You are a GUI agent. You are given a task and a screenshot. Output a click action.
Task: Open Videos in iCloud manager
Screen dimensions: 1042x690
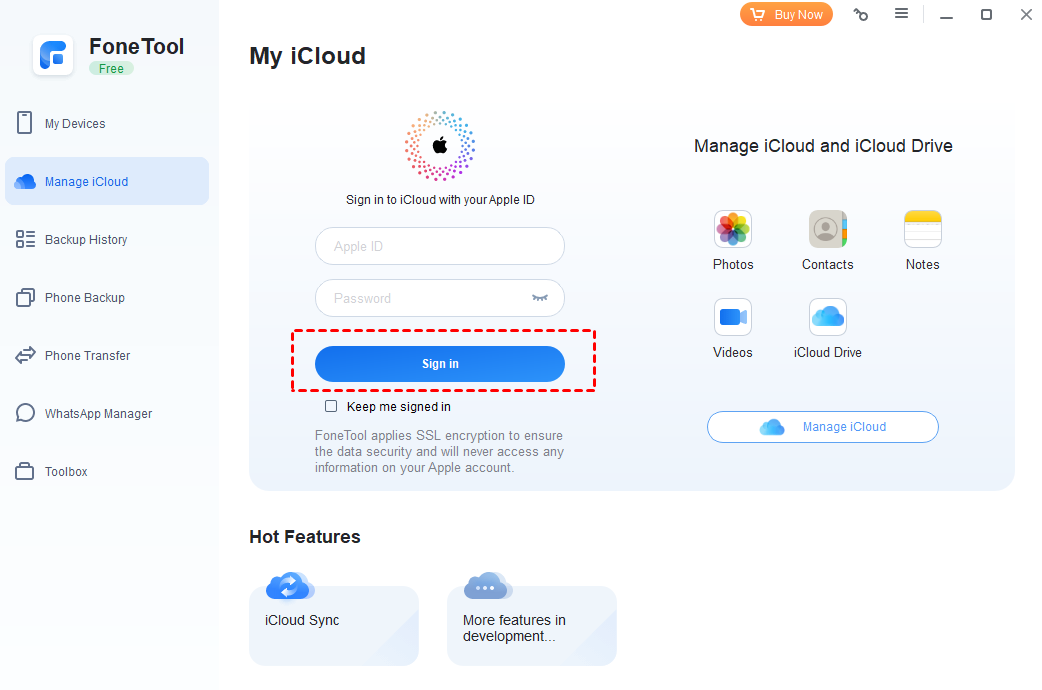(x=733, y=316)
